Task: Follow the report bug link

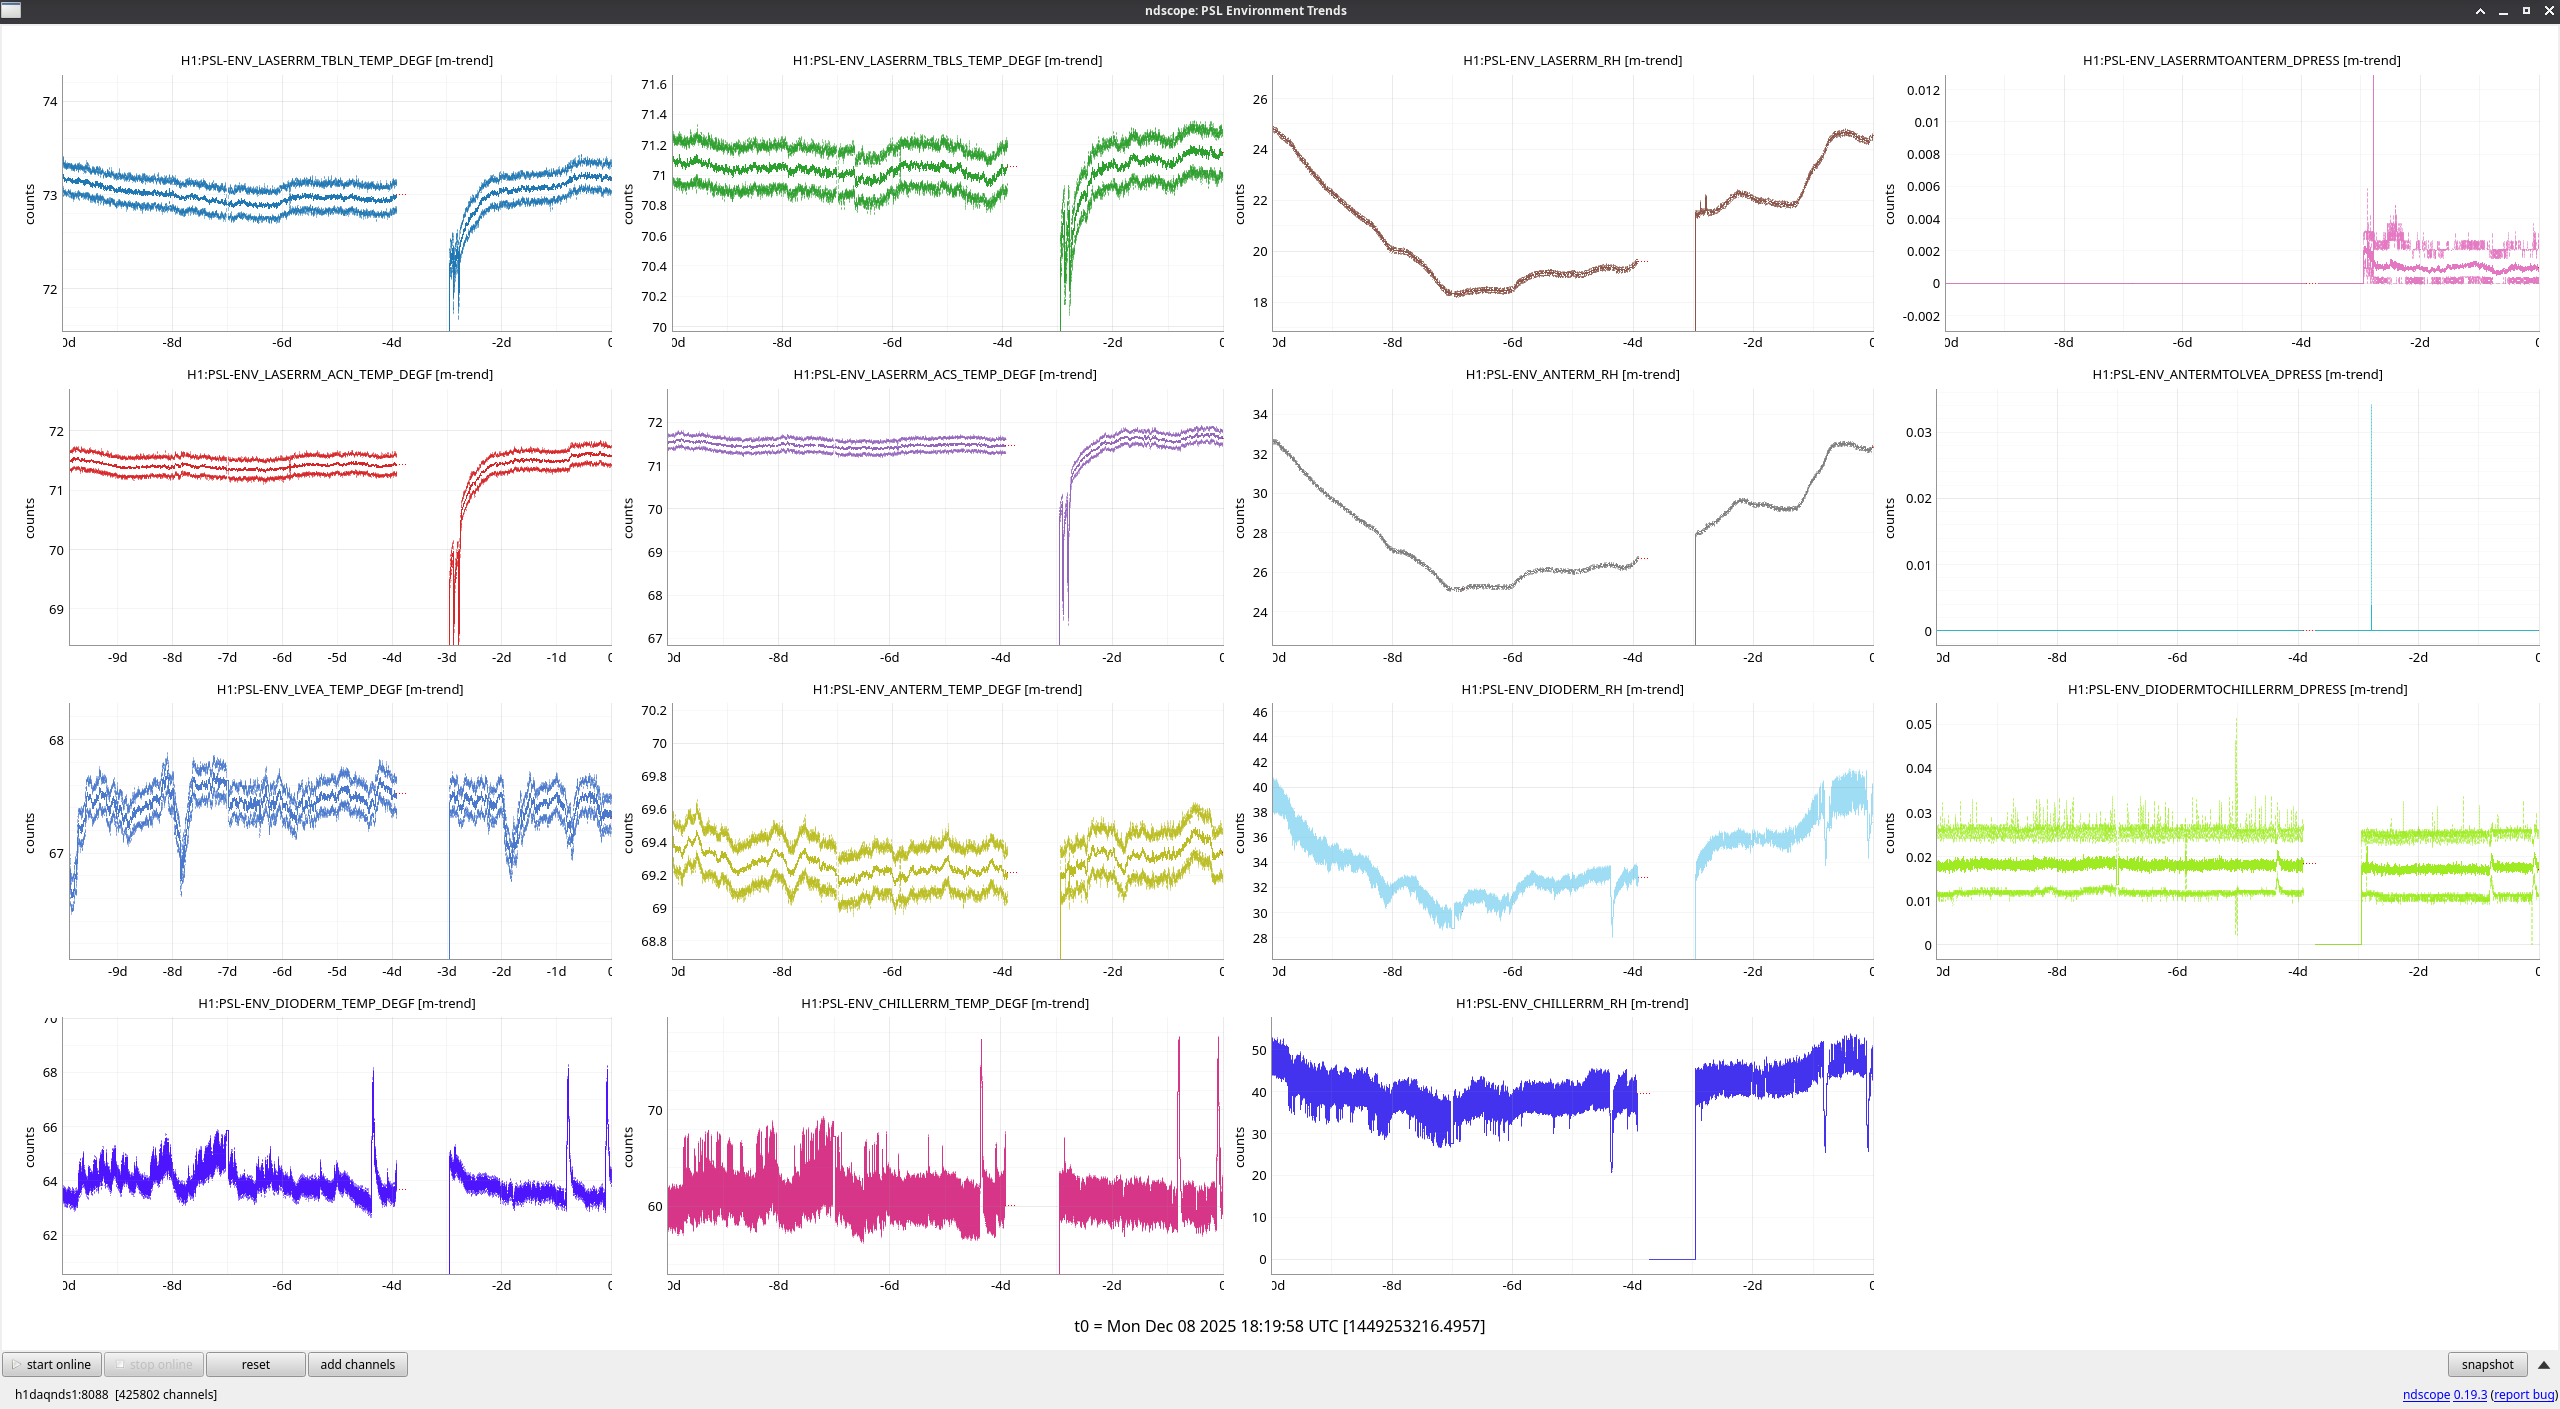Action: click(x=2523, y=1394)
